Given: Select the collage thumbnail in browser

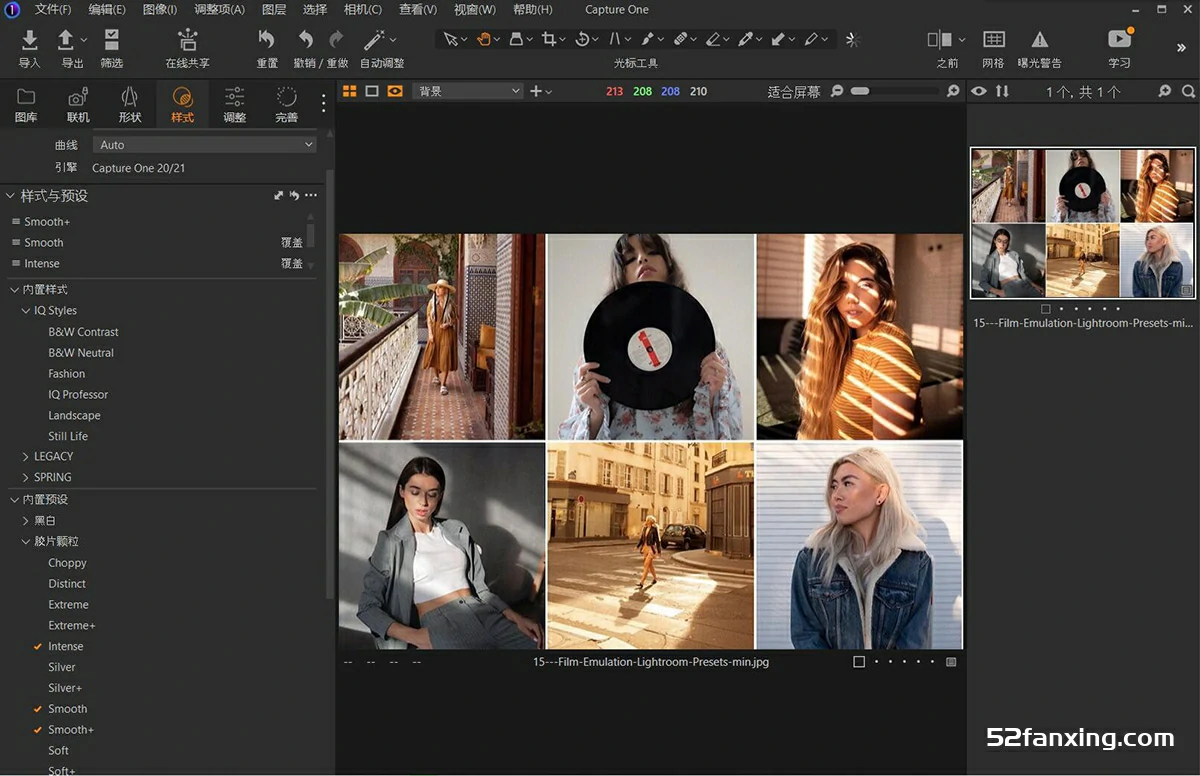Looking at the screenshot, I should 1082,223.
